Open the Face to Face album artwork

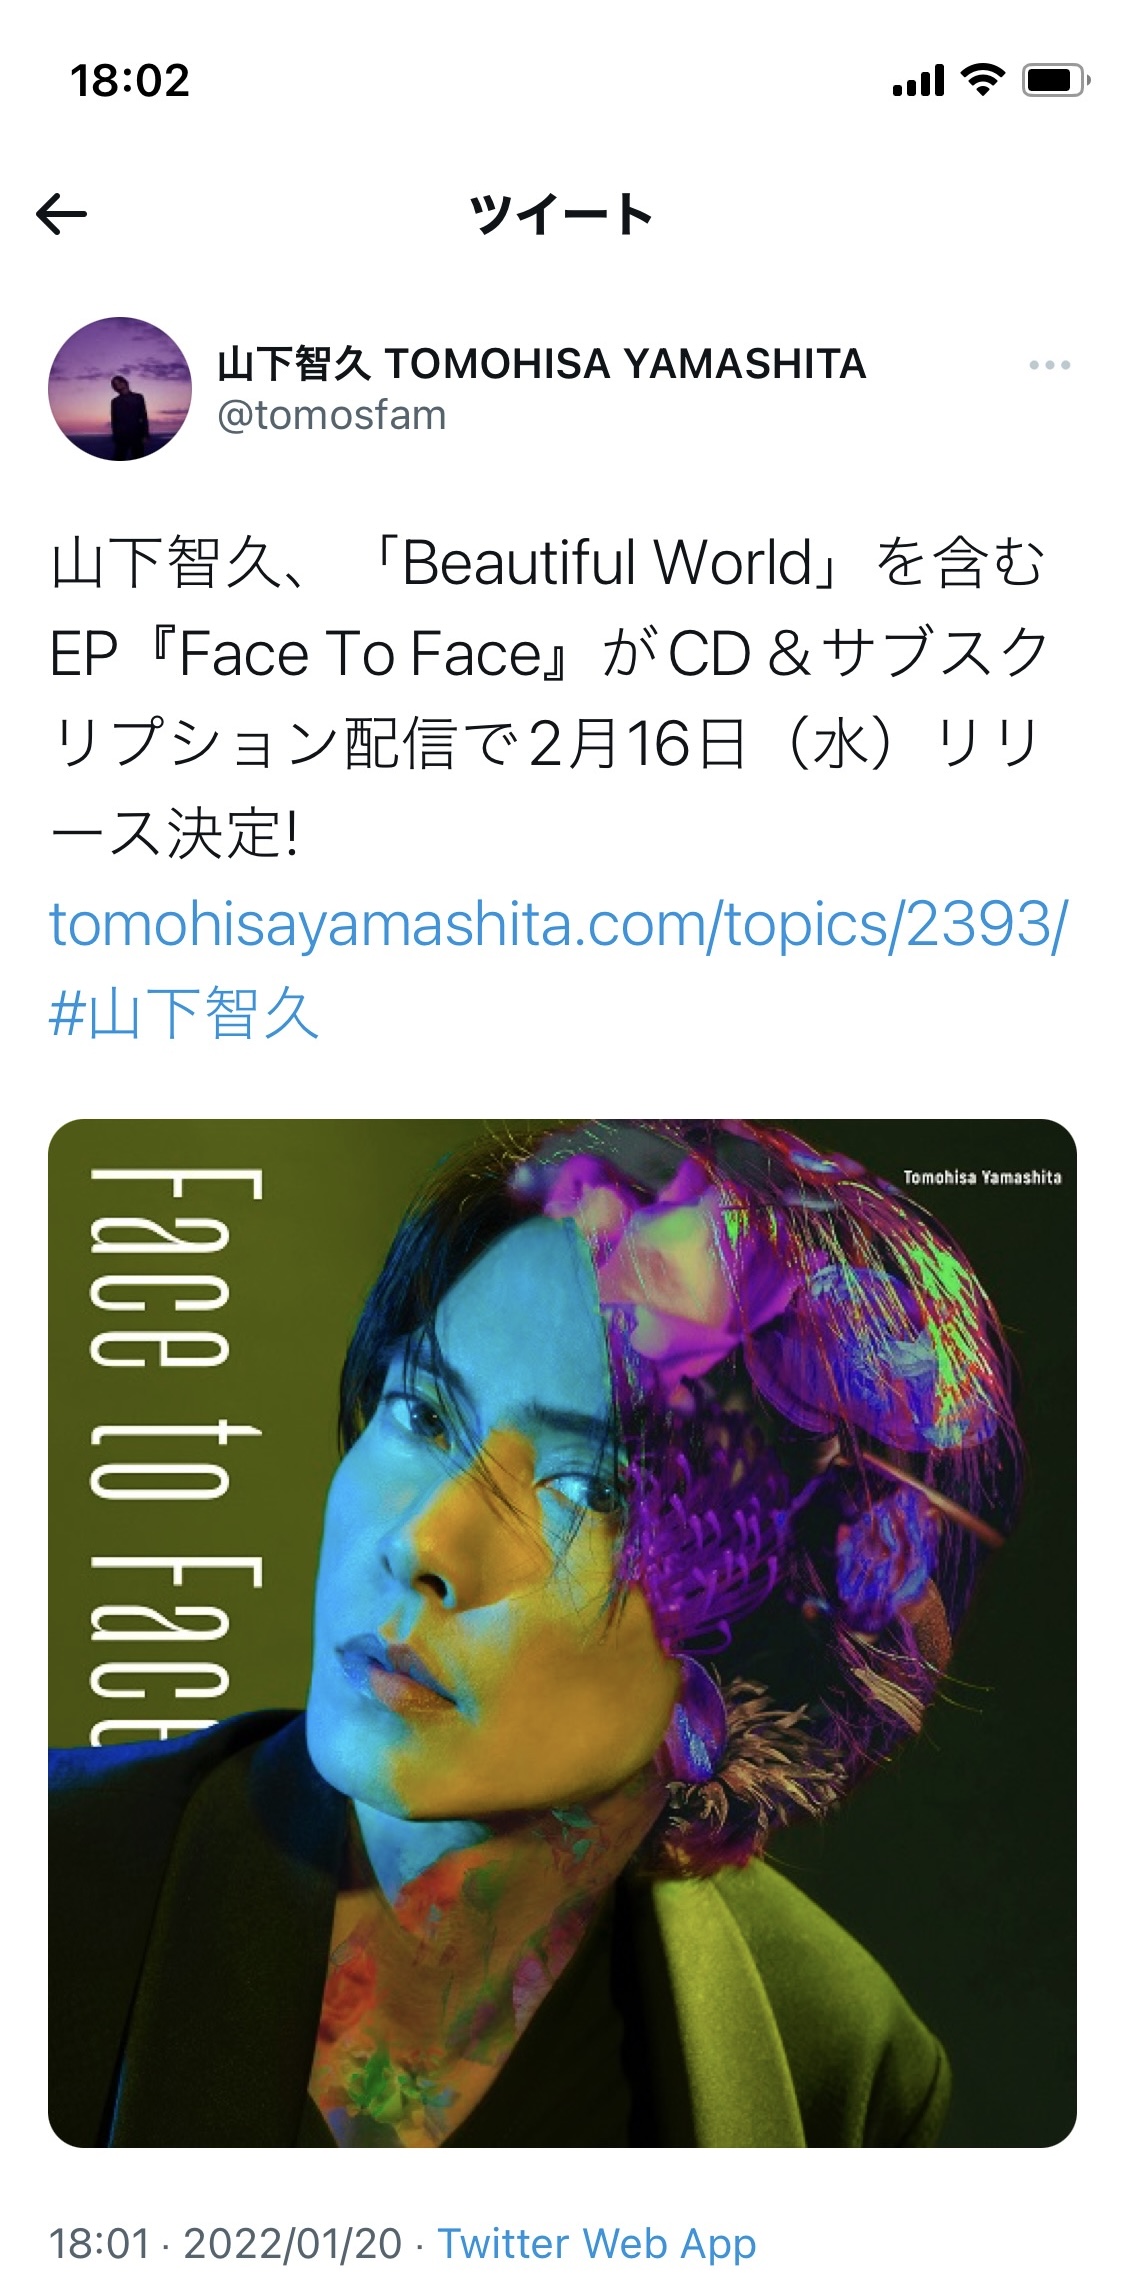pyautogui.click(x=562, y=1633)
